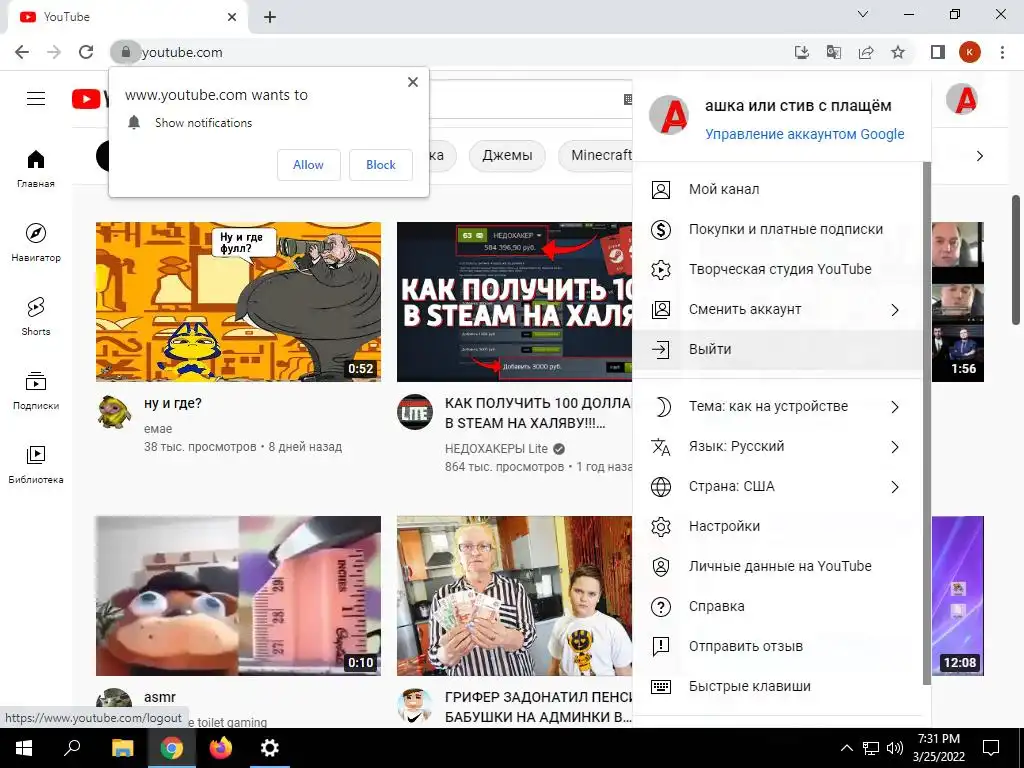Select the Джемы filter chip

coord(507,155)
